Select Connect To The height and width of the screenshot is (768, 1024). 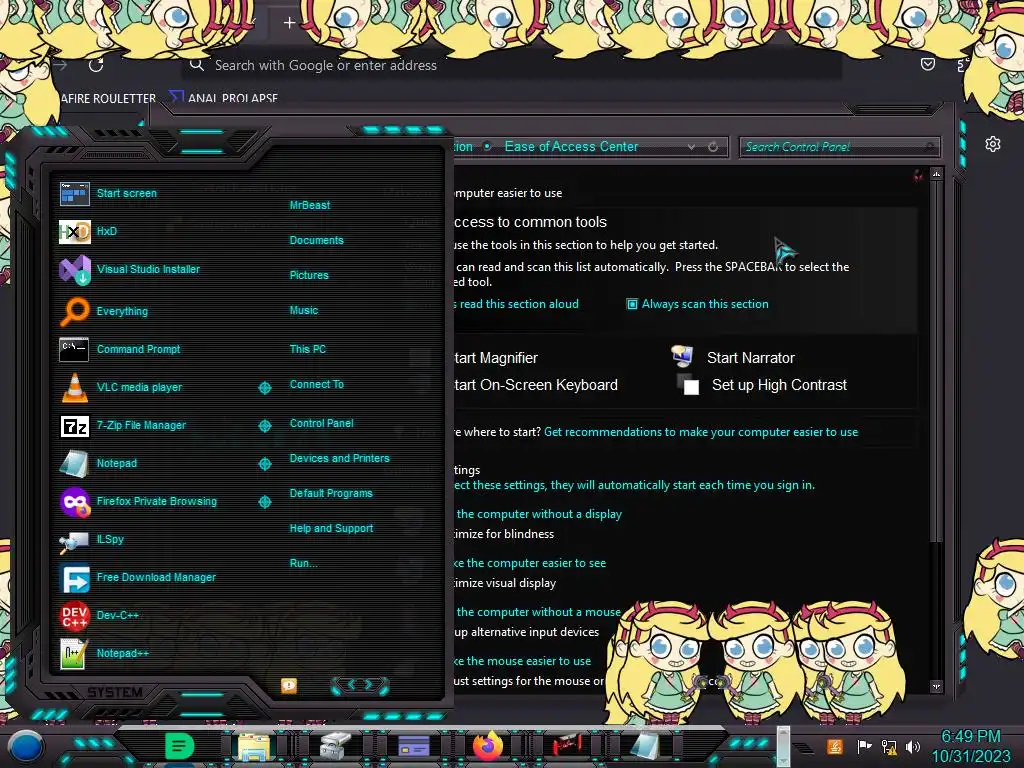tap(316, 385)
